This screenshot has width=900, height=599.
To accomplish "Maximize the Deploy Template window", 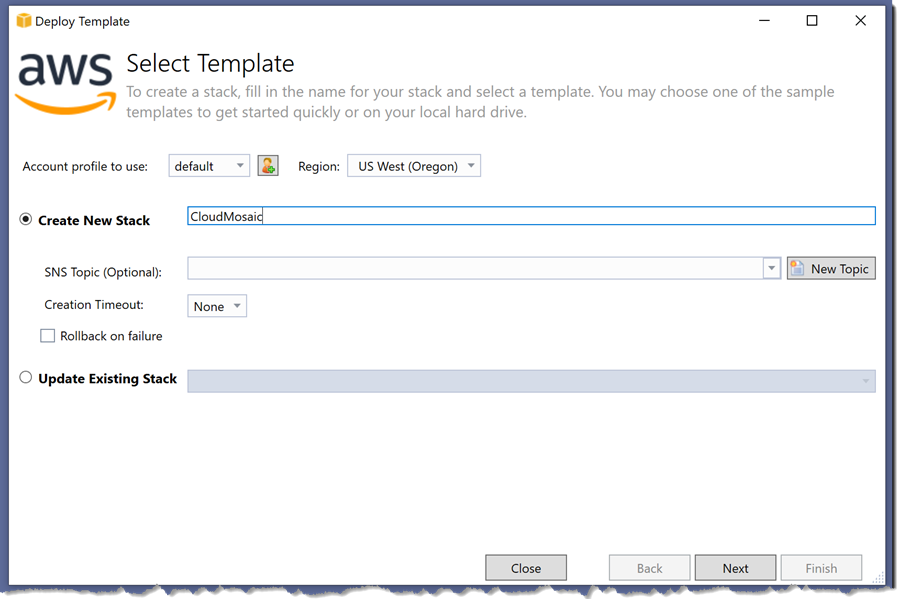I will 812,21.
